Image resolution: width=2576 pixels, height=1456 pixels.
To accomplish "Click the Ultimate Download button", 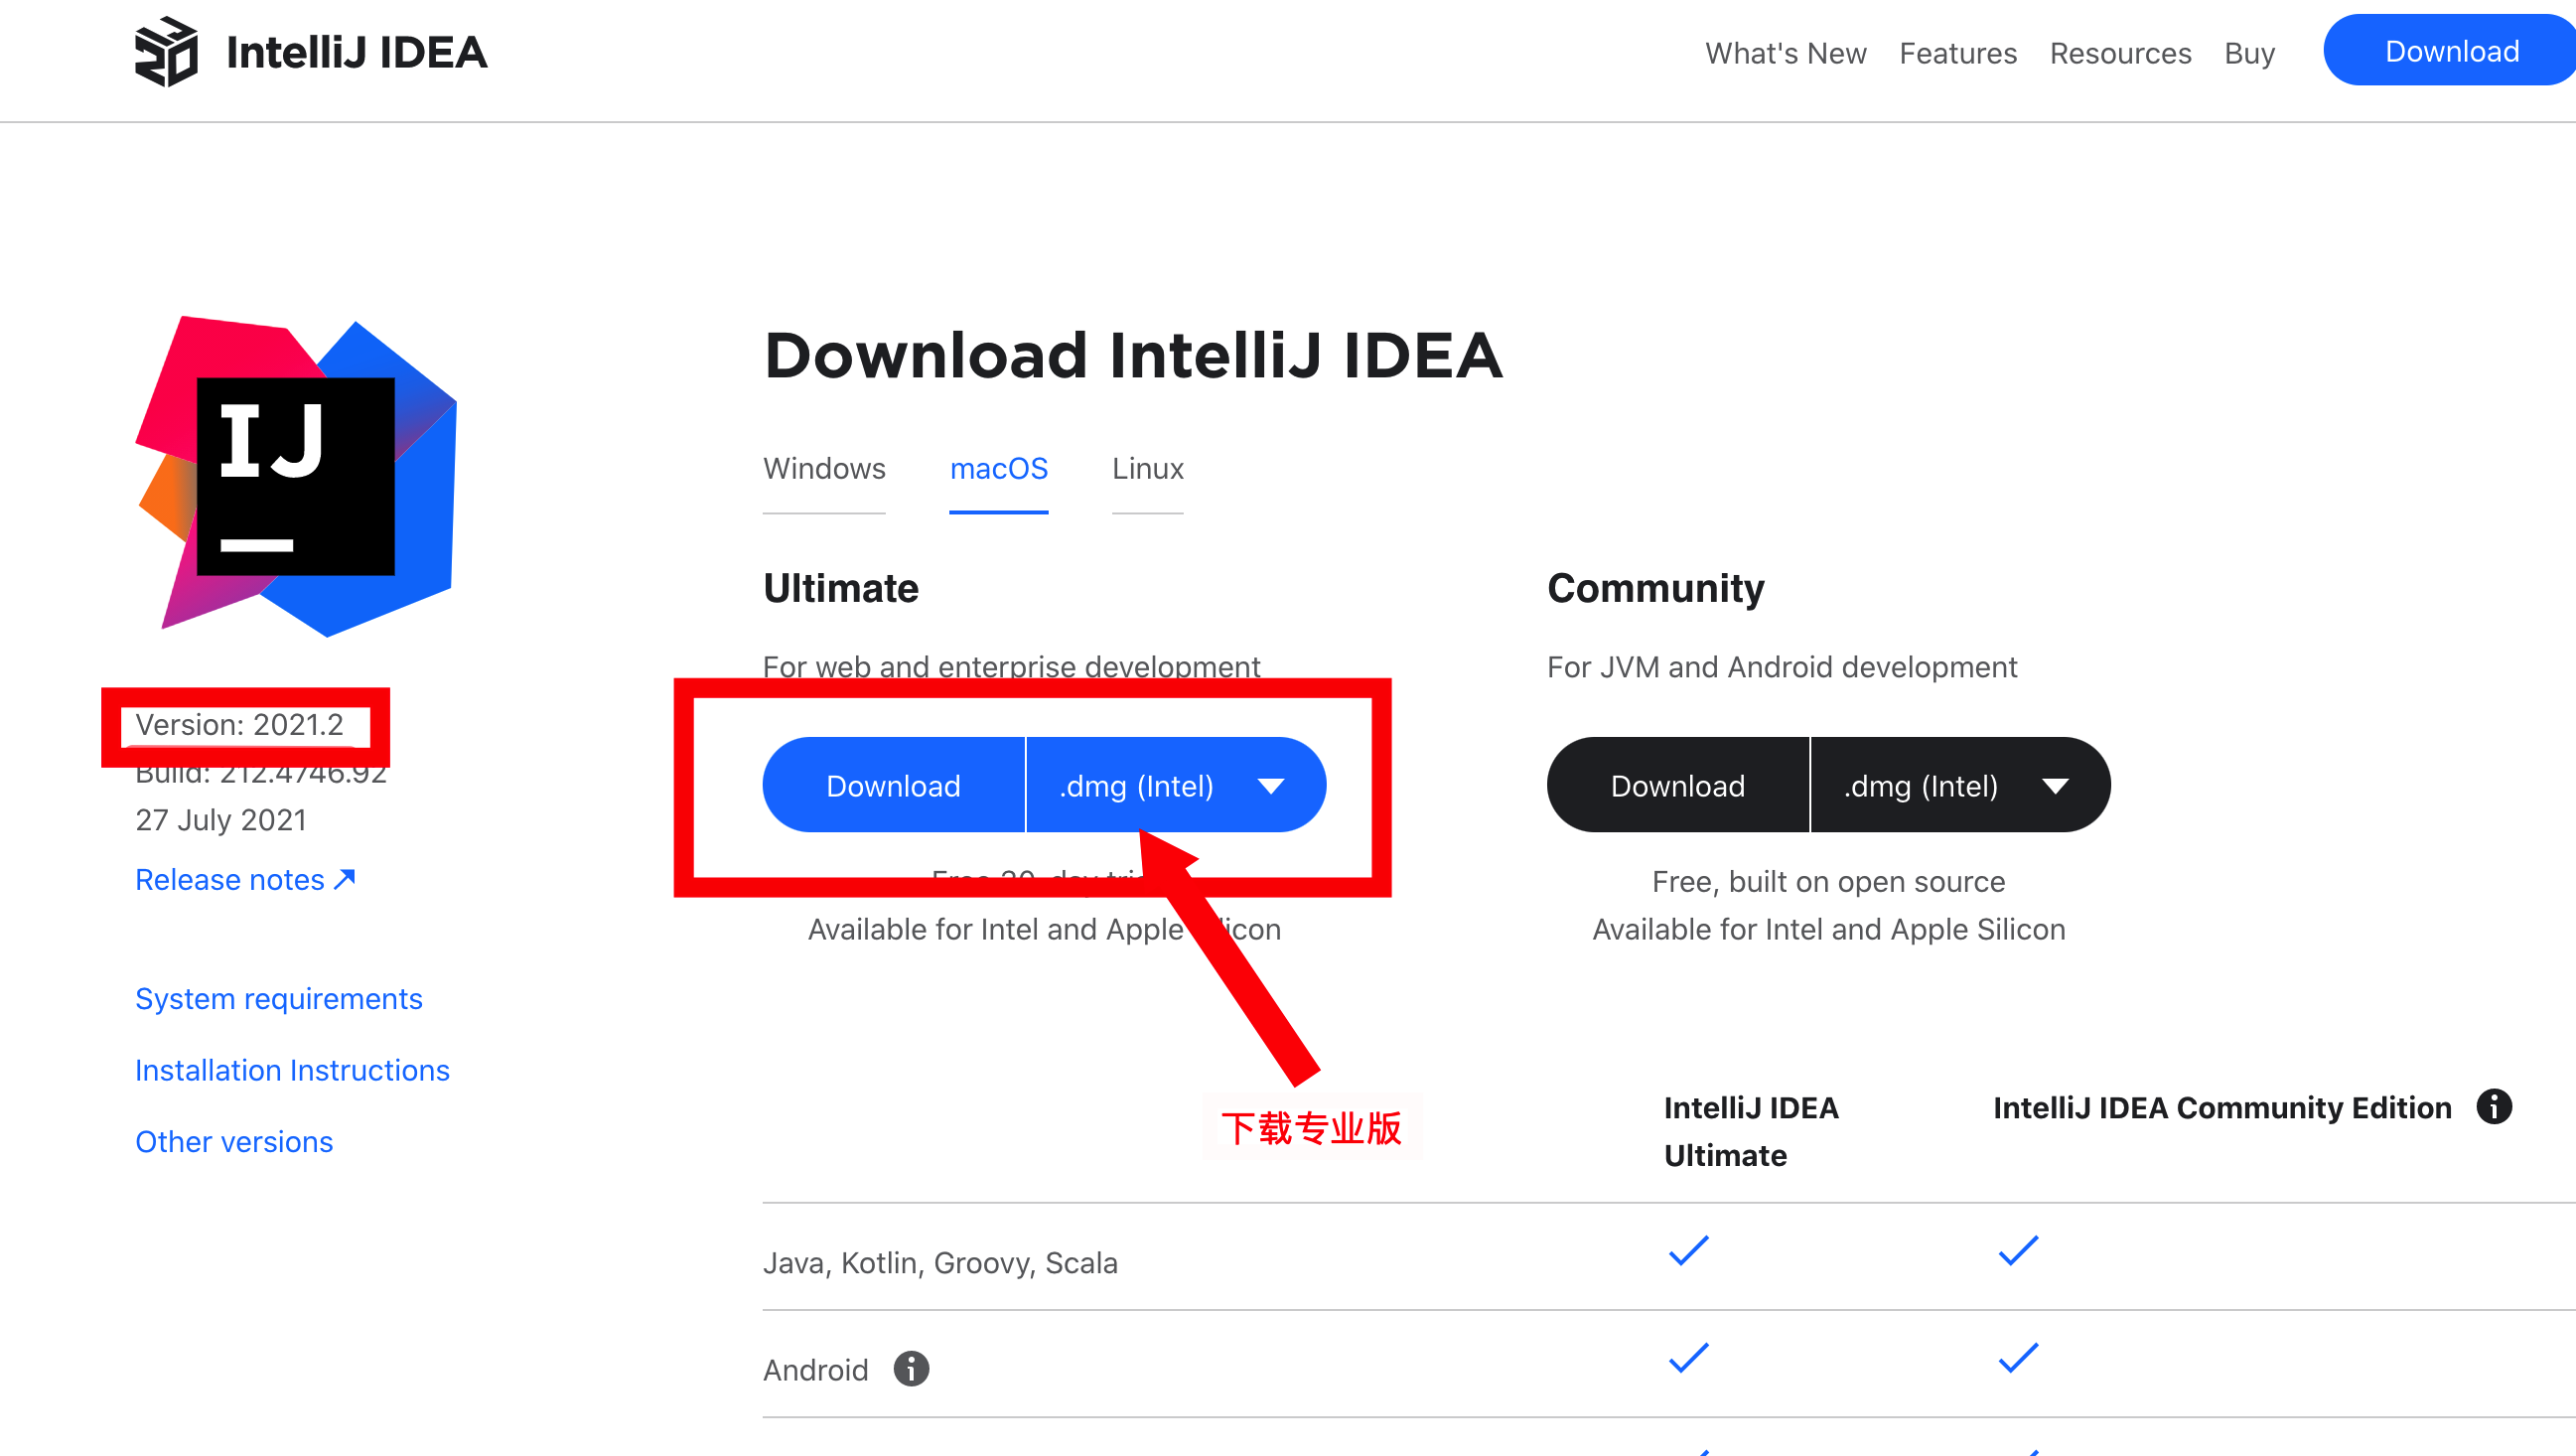I will pyautogui.click(x=892, y=786).
